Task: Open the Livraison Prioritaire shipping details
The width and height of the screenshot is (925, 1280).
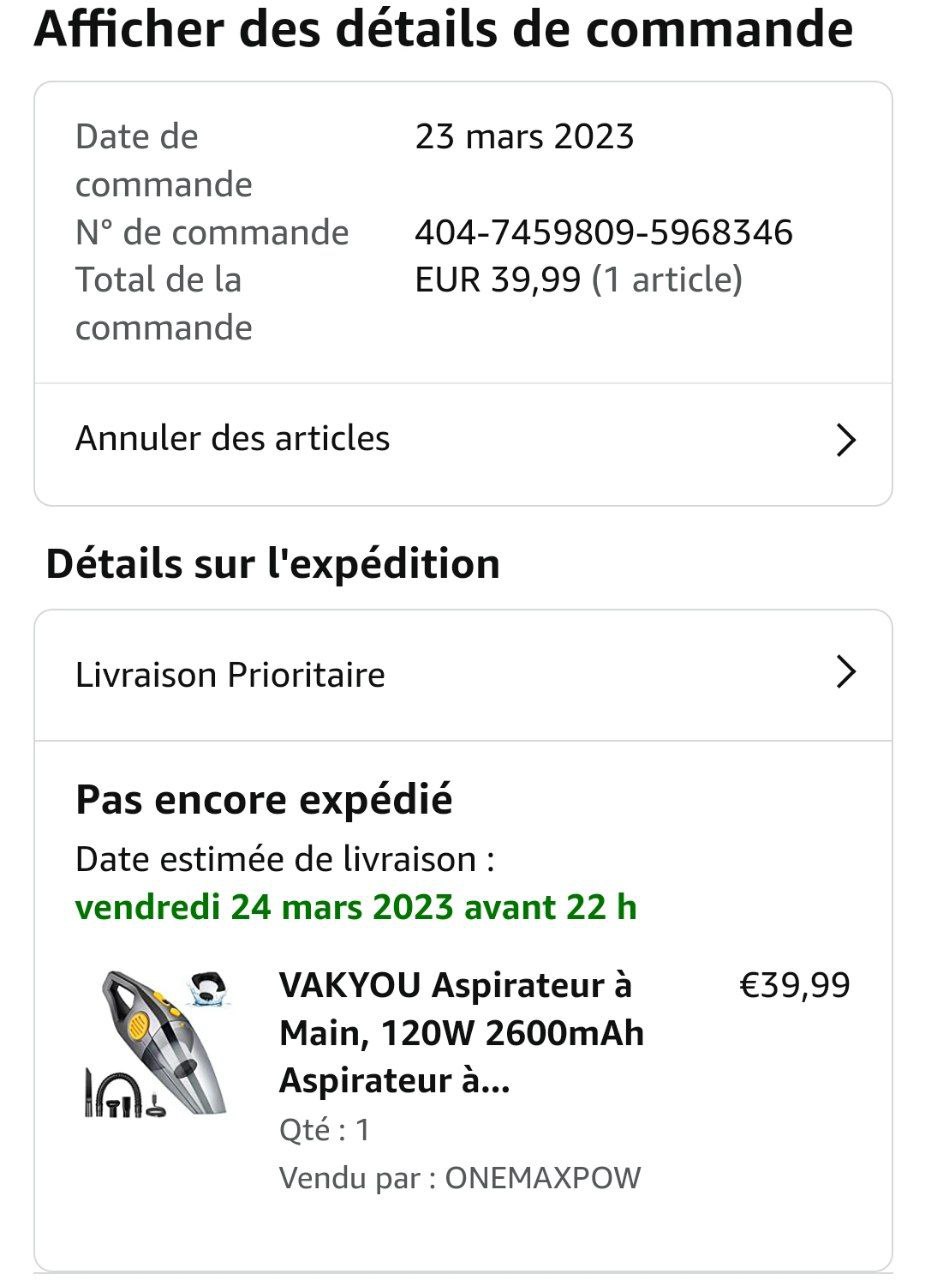Action: pos(463,675)
